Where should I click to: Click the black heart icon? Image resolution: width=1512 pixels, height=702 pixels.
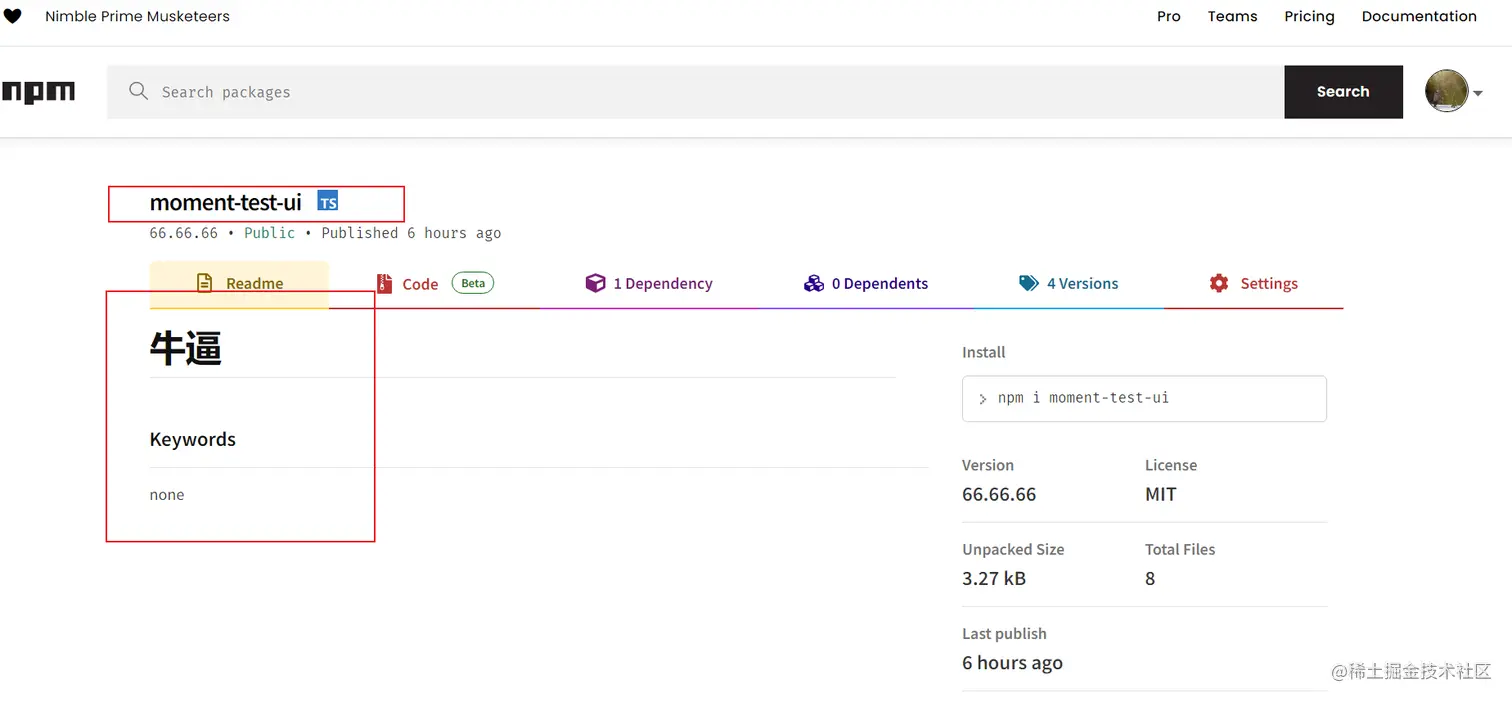[12, 16]
